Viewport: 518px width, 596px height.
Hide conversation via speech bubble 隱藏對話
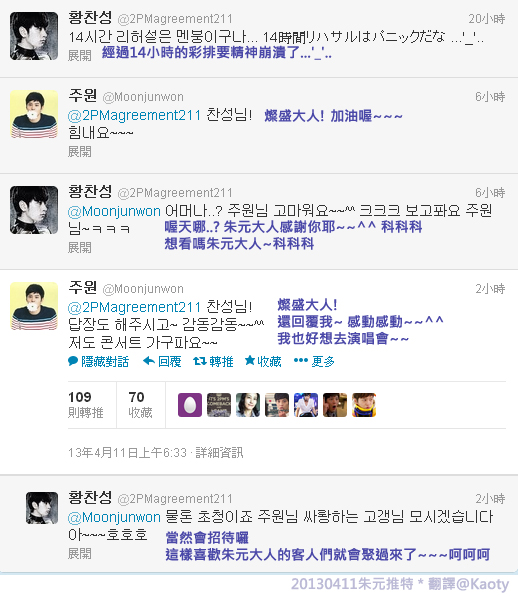[98, 361]
